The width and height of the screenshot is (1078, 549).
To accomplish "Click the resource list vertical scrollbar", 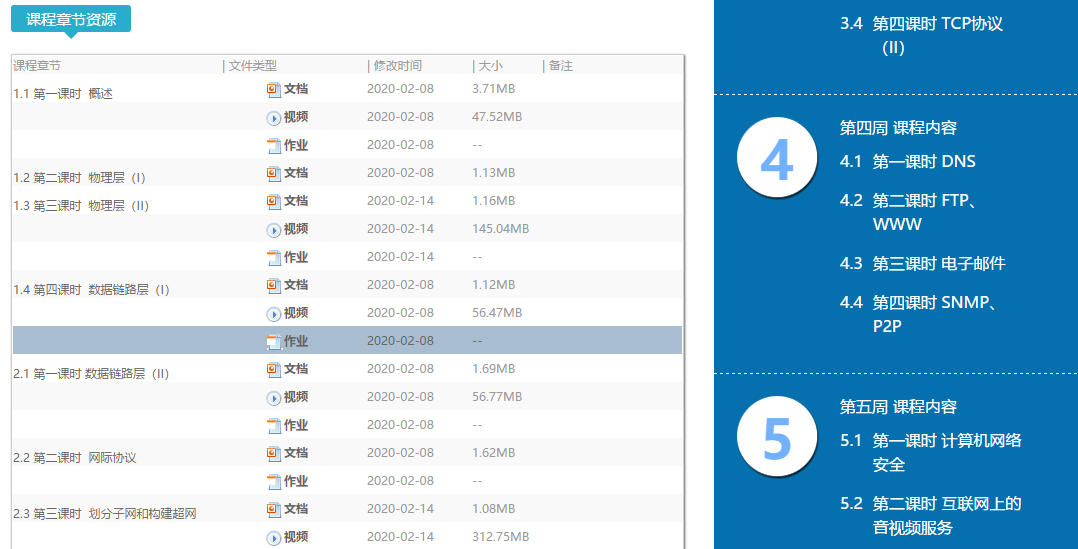I will tap(684, 300).
